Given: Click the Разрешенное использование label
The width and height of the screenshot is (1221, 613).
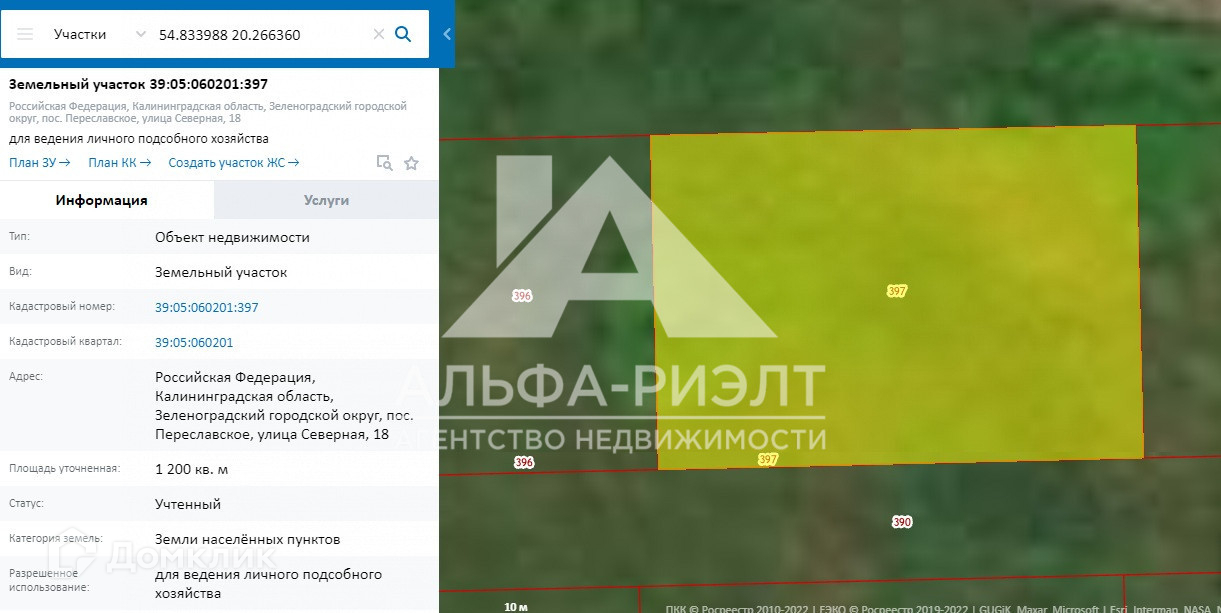Looking at the screenshot, I should [49, 580].
